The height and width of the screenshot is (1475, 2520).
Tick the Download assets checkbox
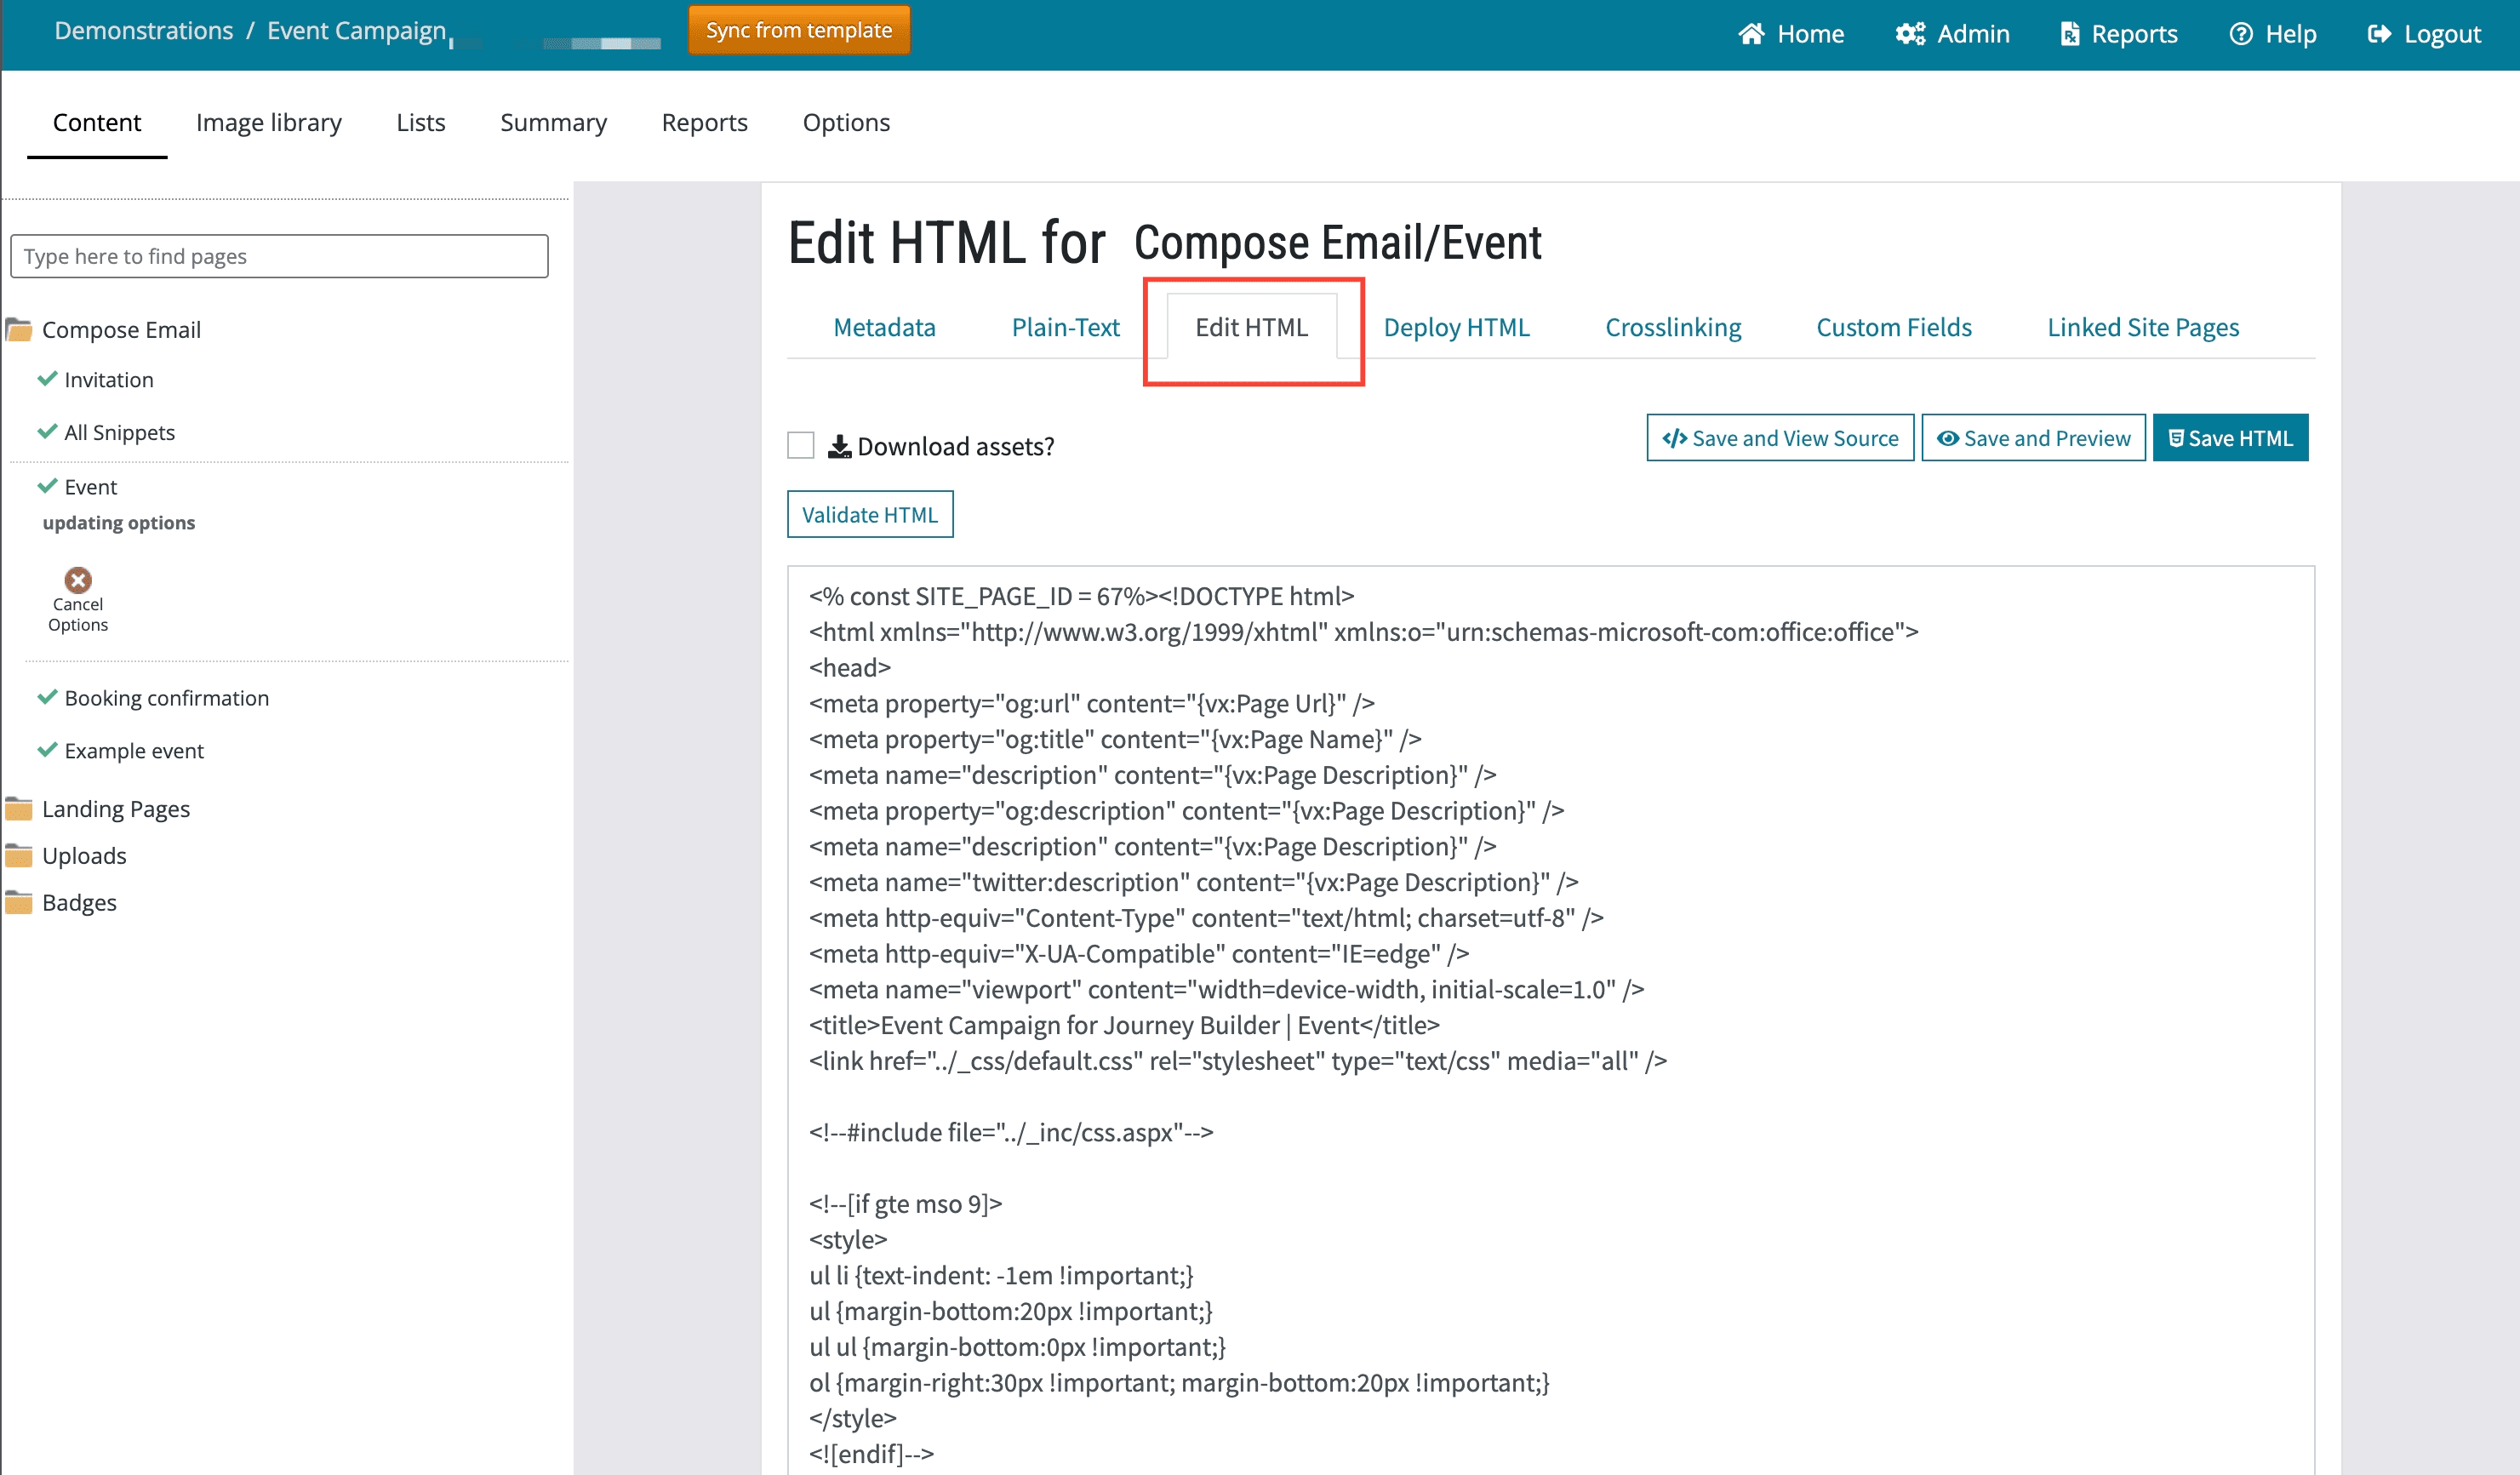coord(801,445)
